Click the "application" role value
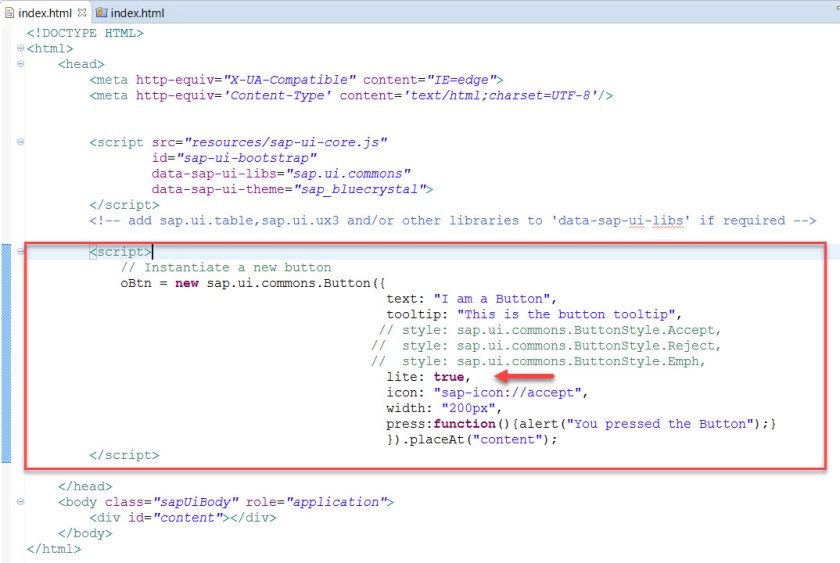Screen dimensions: 840x563 point(336,501)
